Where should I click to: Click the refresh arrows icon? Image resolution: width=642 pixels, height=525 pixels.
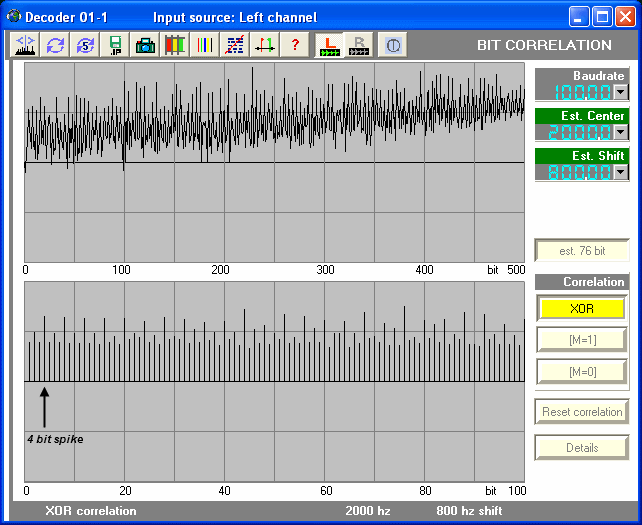pos(55,45)
